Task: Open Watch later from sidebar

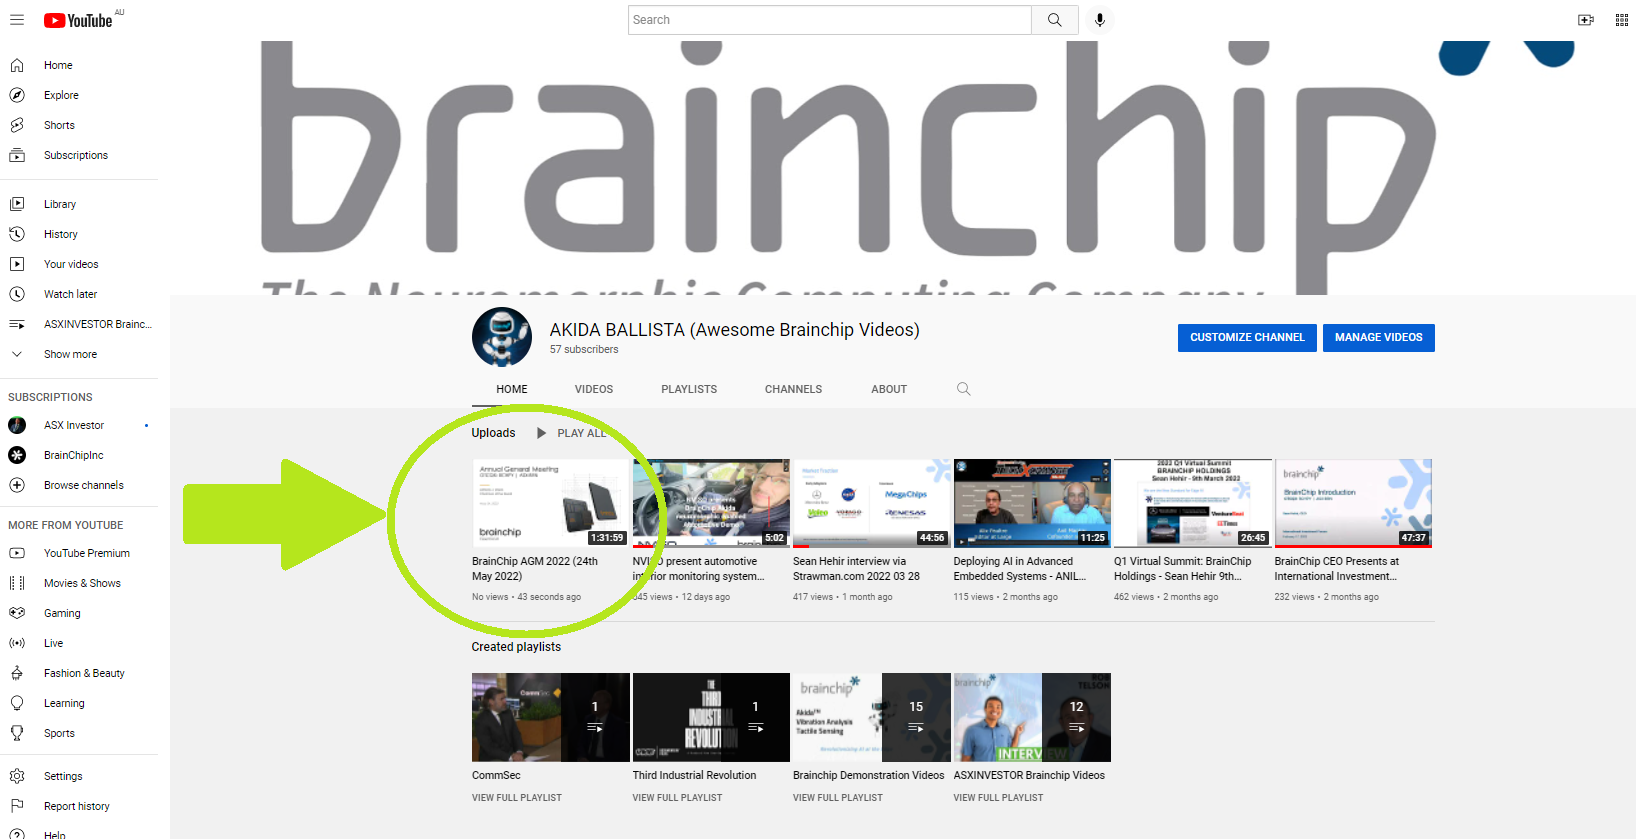Action: pyautogui.click(x=70, y=294)
